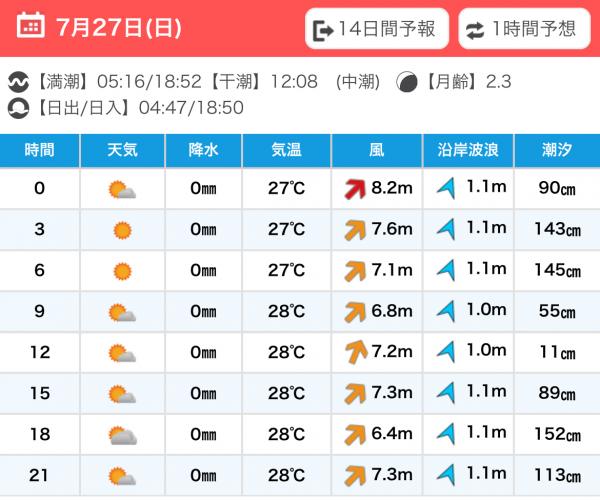This screenshot has width=600, height=500.
Task: Click the red wind arrow at 8.2m
Action: click(x=355, y=189)
